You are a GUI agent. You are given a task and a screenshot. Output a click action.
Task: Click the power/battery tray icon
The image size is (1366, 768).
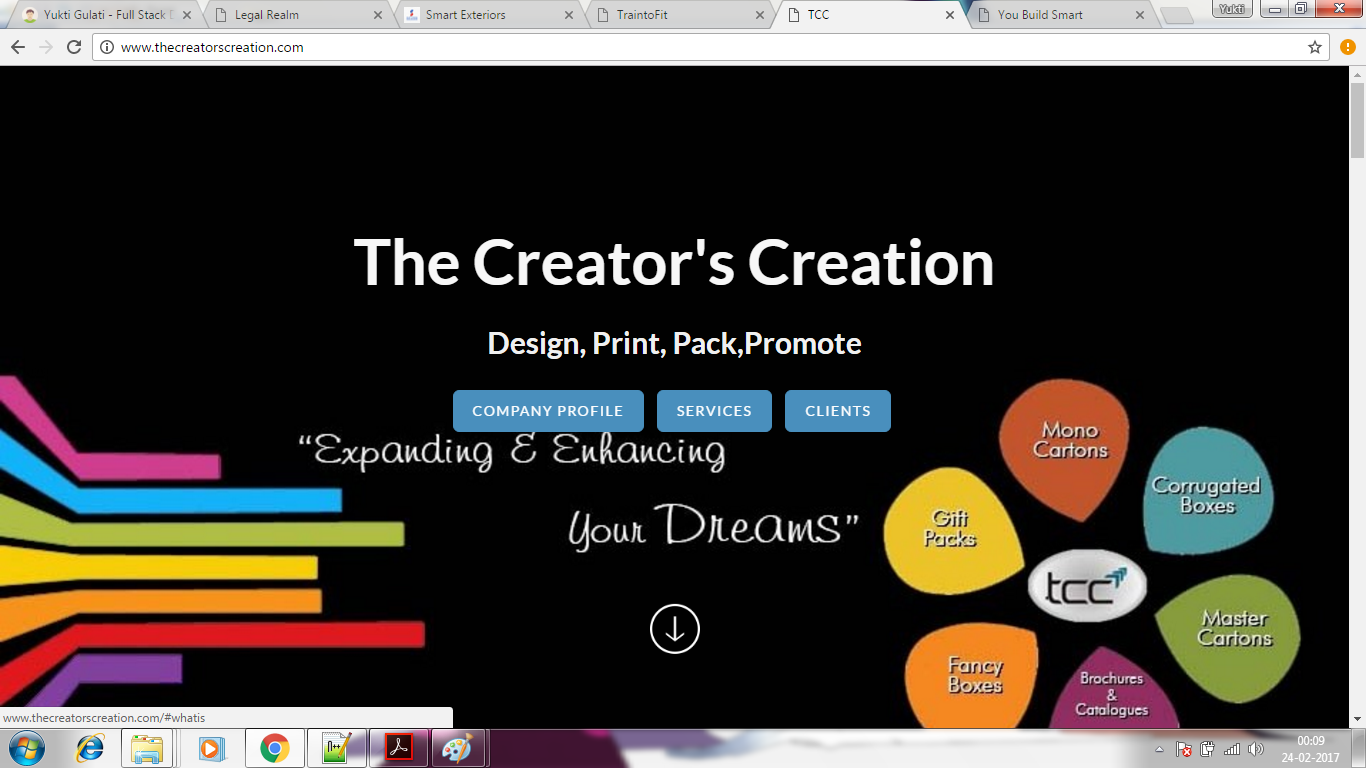1207,749
